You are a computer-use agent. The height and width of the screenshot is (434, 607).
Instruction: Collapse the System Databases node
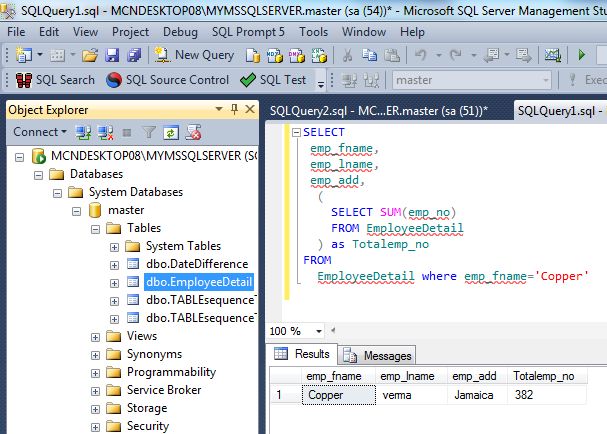(x=57, y=193)
